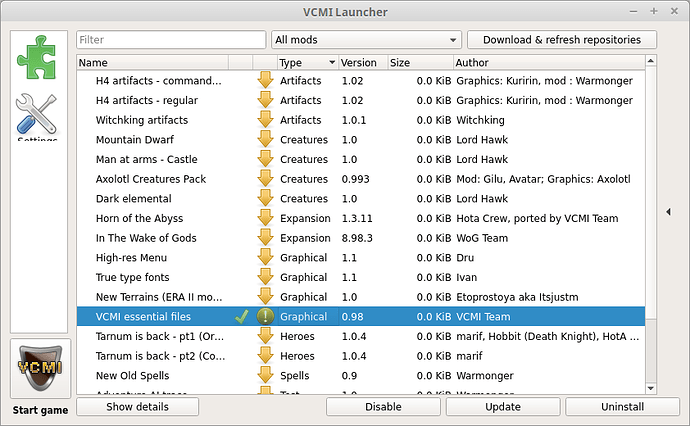Screen dimensions: 690x426
Task: Click the Uninstall button
Action: click(622, 407)
